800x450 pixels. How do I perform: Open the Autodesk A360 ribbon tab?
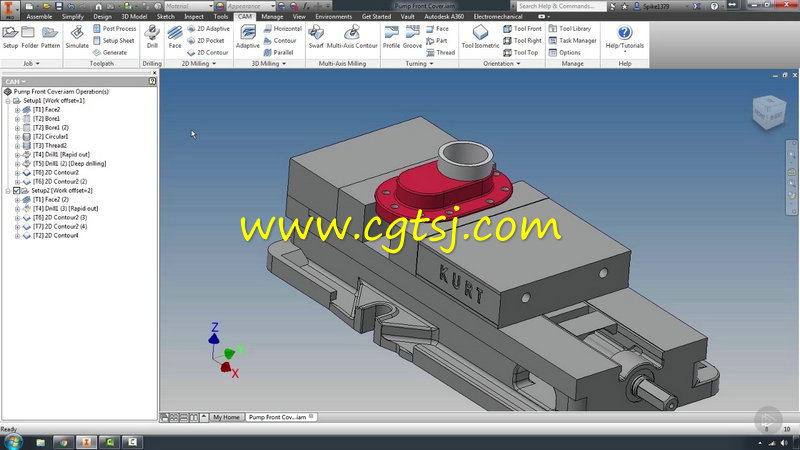[444, 17]
